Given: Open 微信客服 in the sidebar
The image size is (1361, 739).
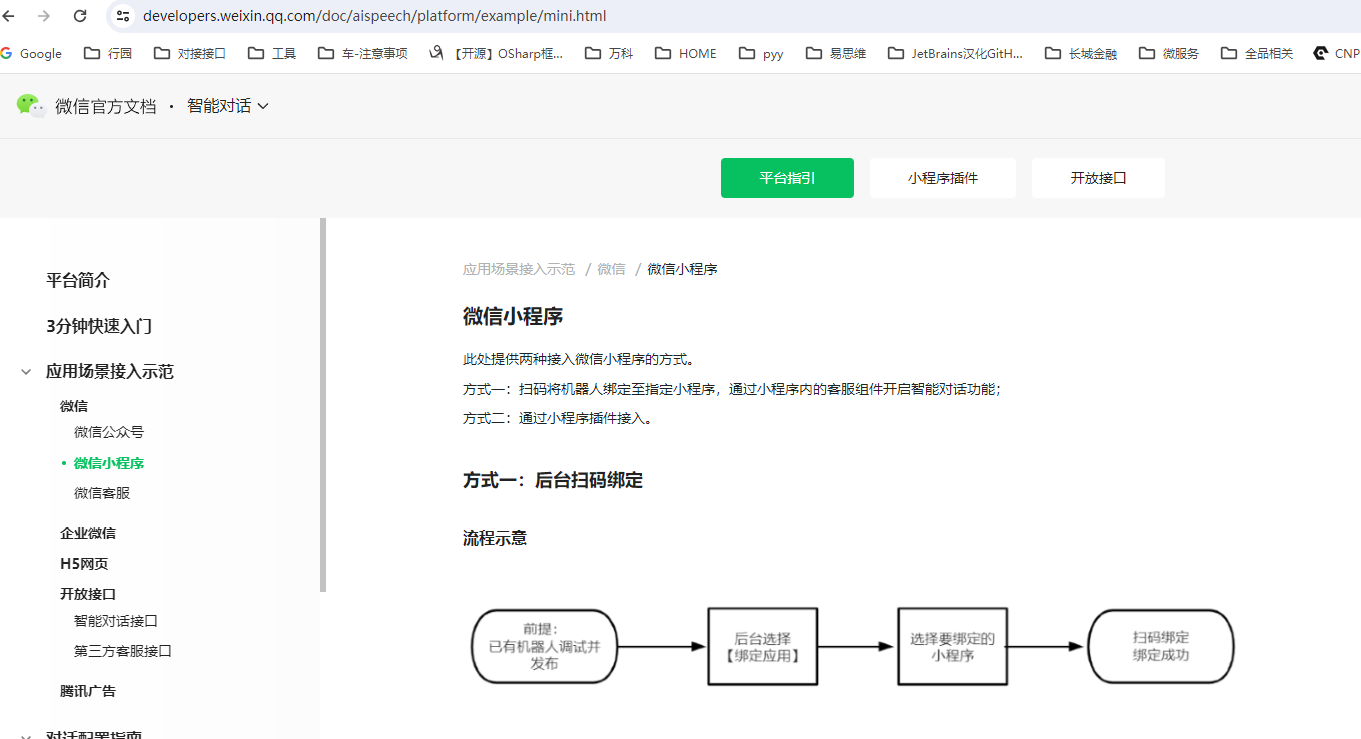Looking at the screenshot, I should pos(102,493).
